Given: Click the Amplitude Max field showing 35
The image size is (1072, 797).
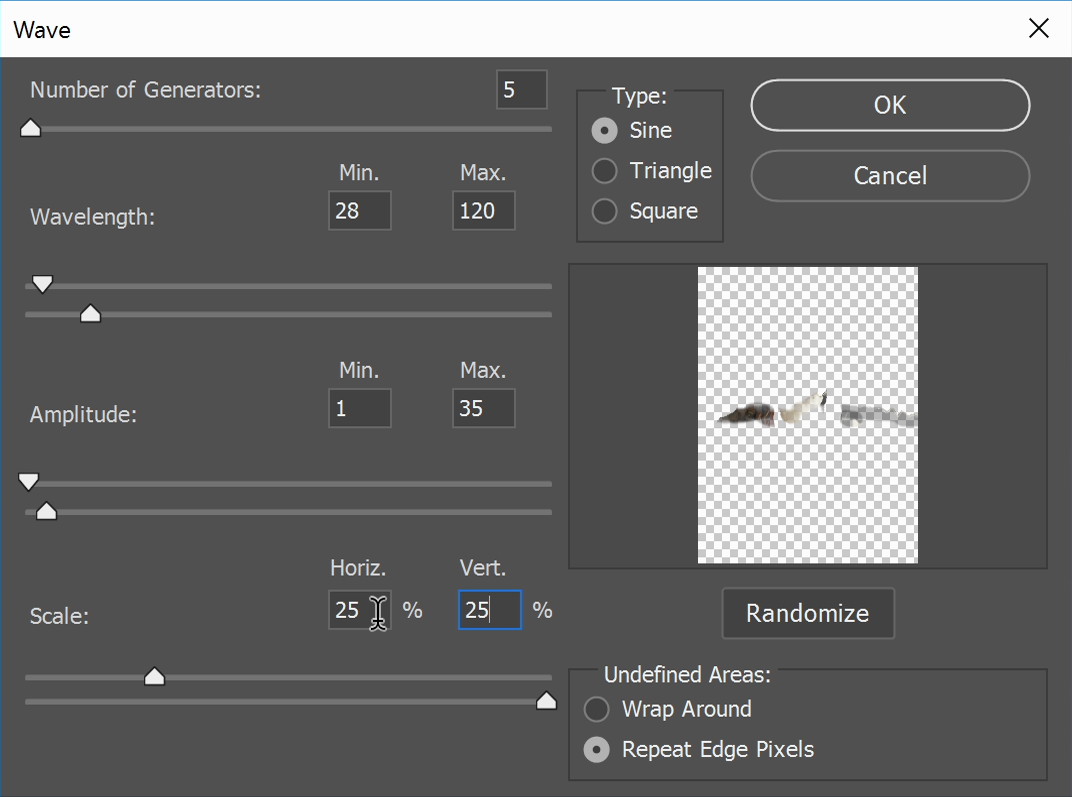Looking at the screenshot, I should pos(483,409).
